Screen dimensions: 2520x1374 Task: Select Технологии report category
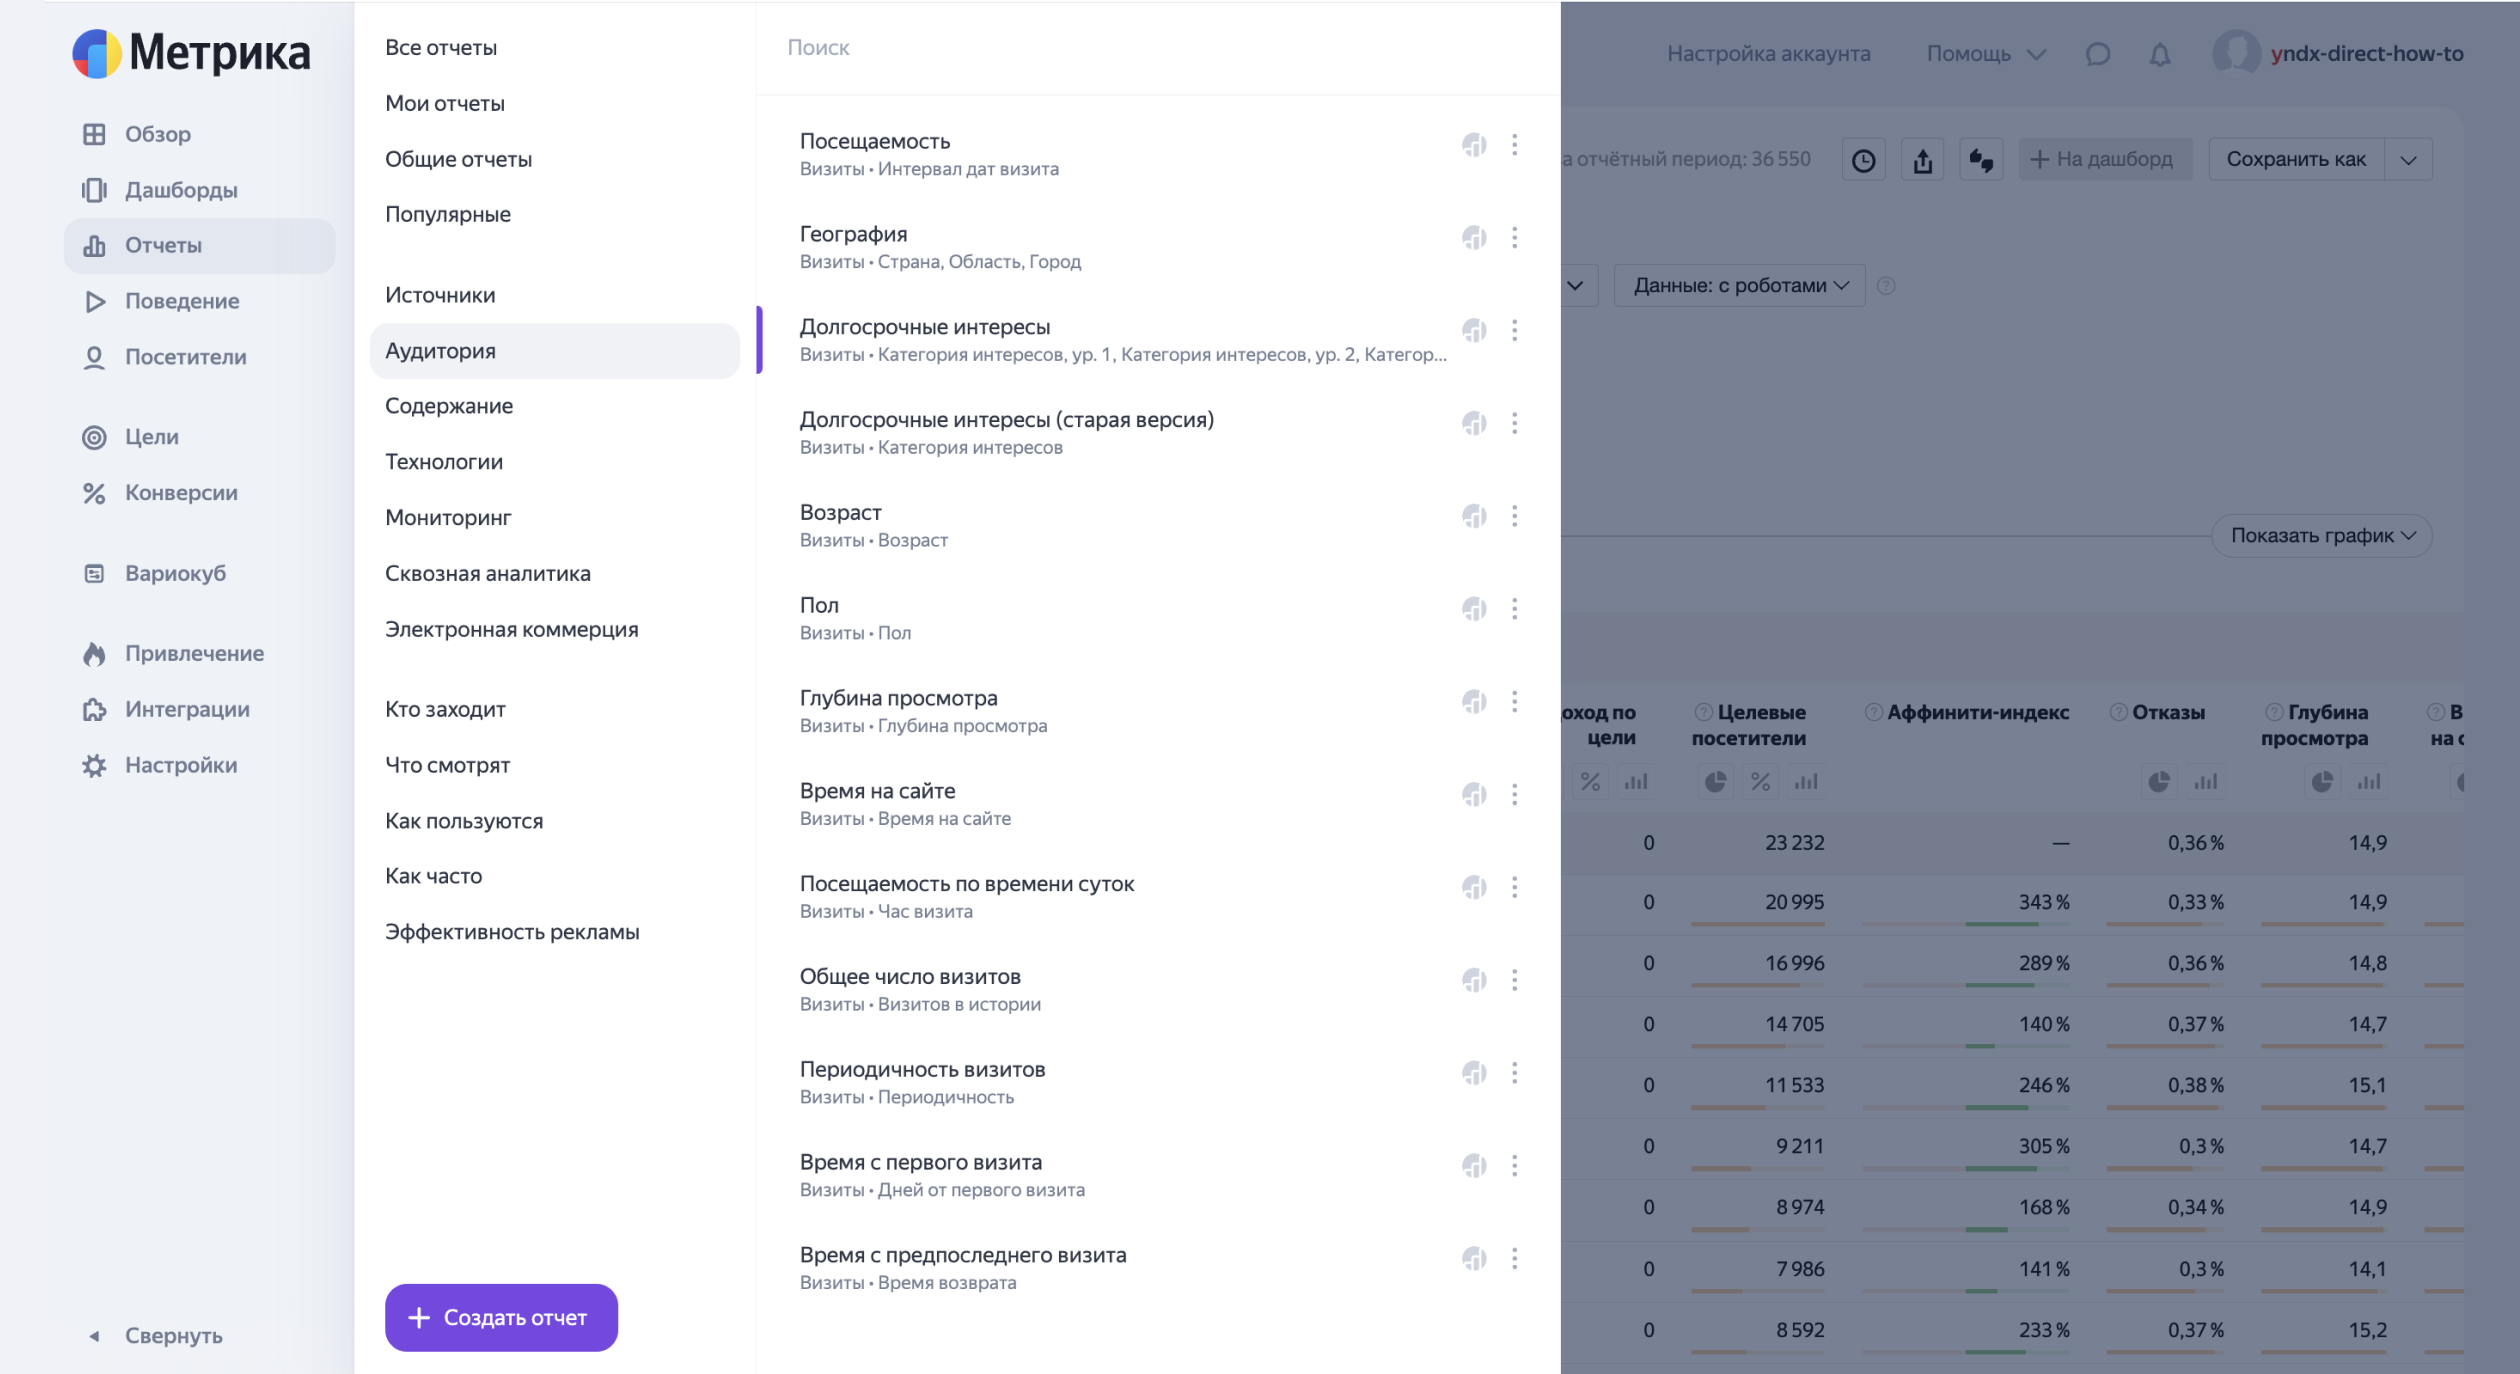tap(444, 462)
